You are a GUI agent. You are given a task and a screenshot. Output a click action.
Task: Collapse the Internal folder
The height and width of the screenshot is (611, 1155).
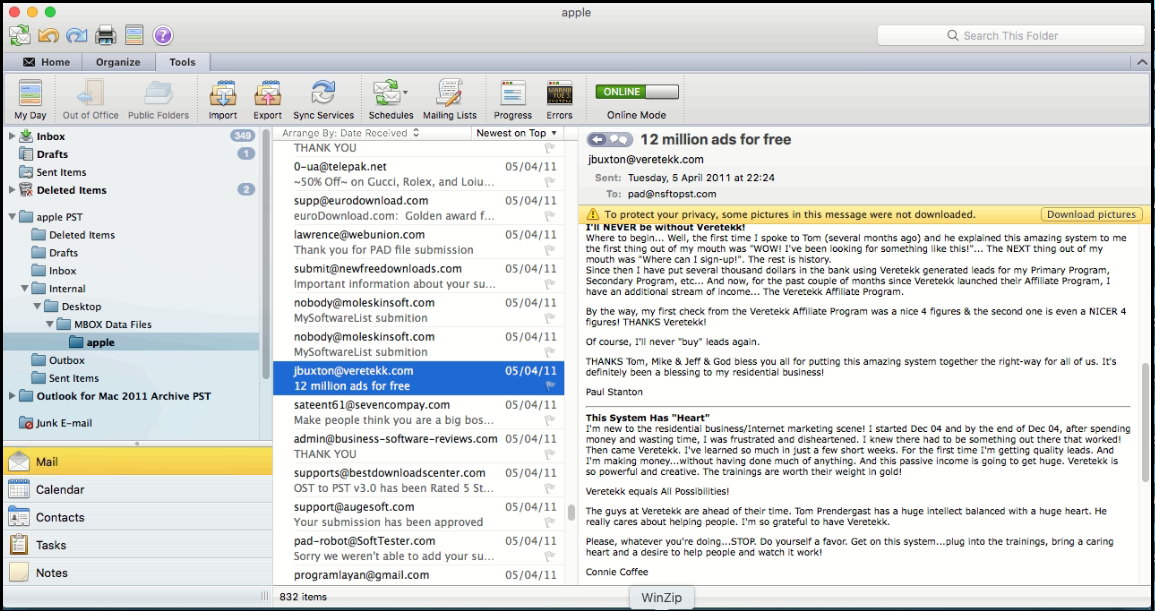(24, 288)
